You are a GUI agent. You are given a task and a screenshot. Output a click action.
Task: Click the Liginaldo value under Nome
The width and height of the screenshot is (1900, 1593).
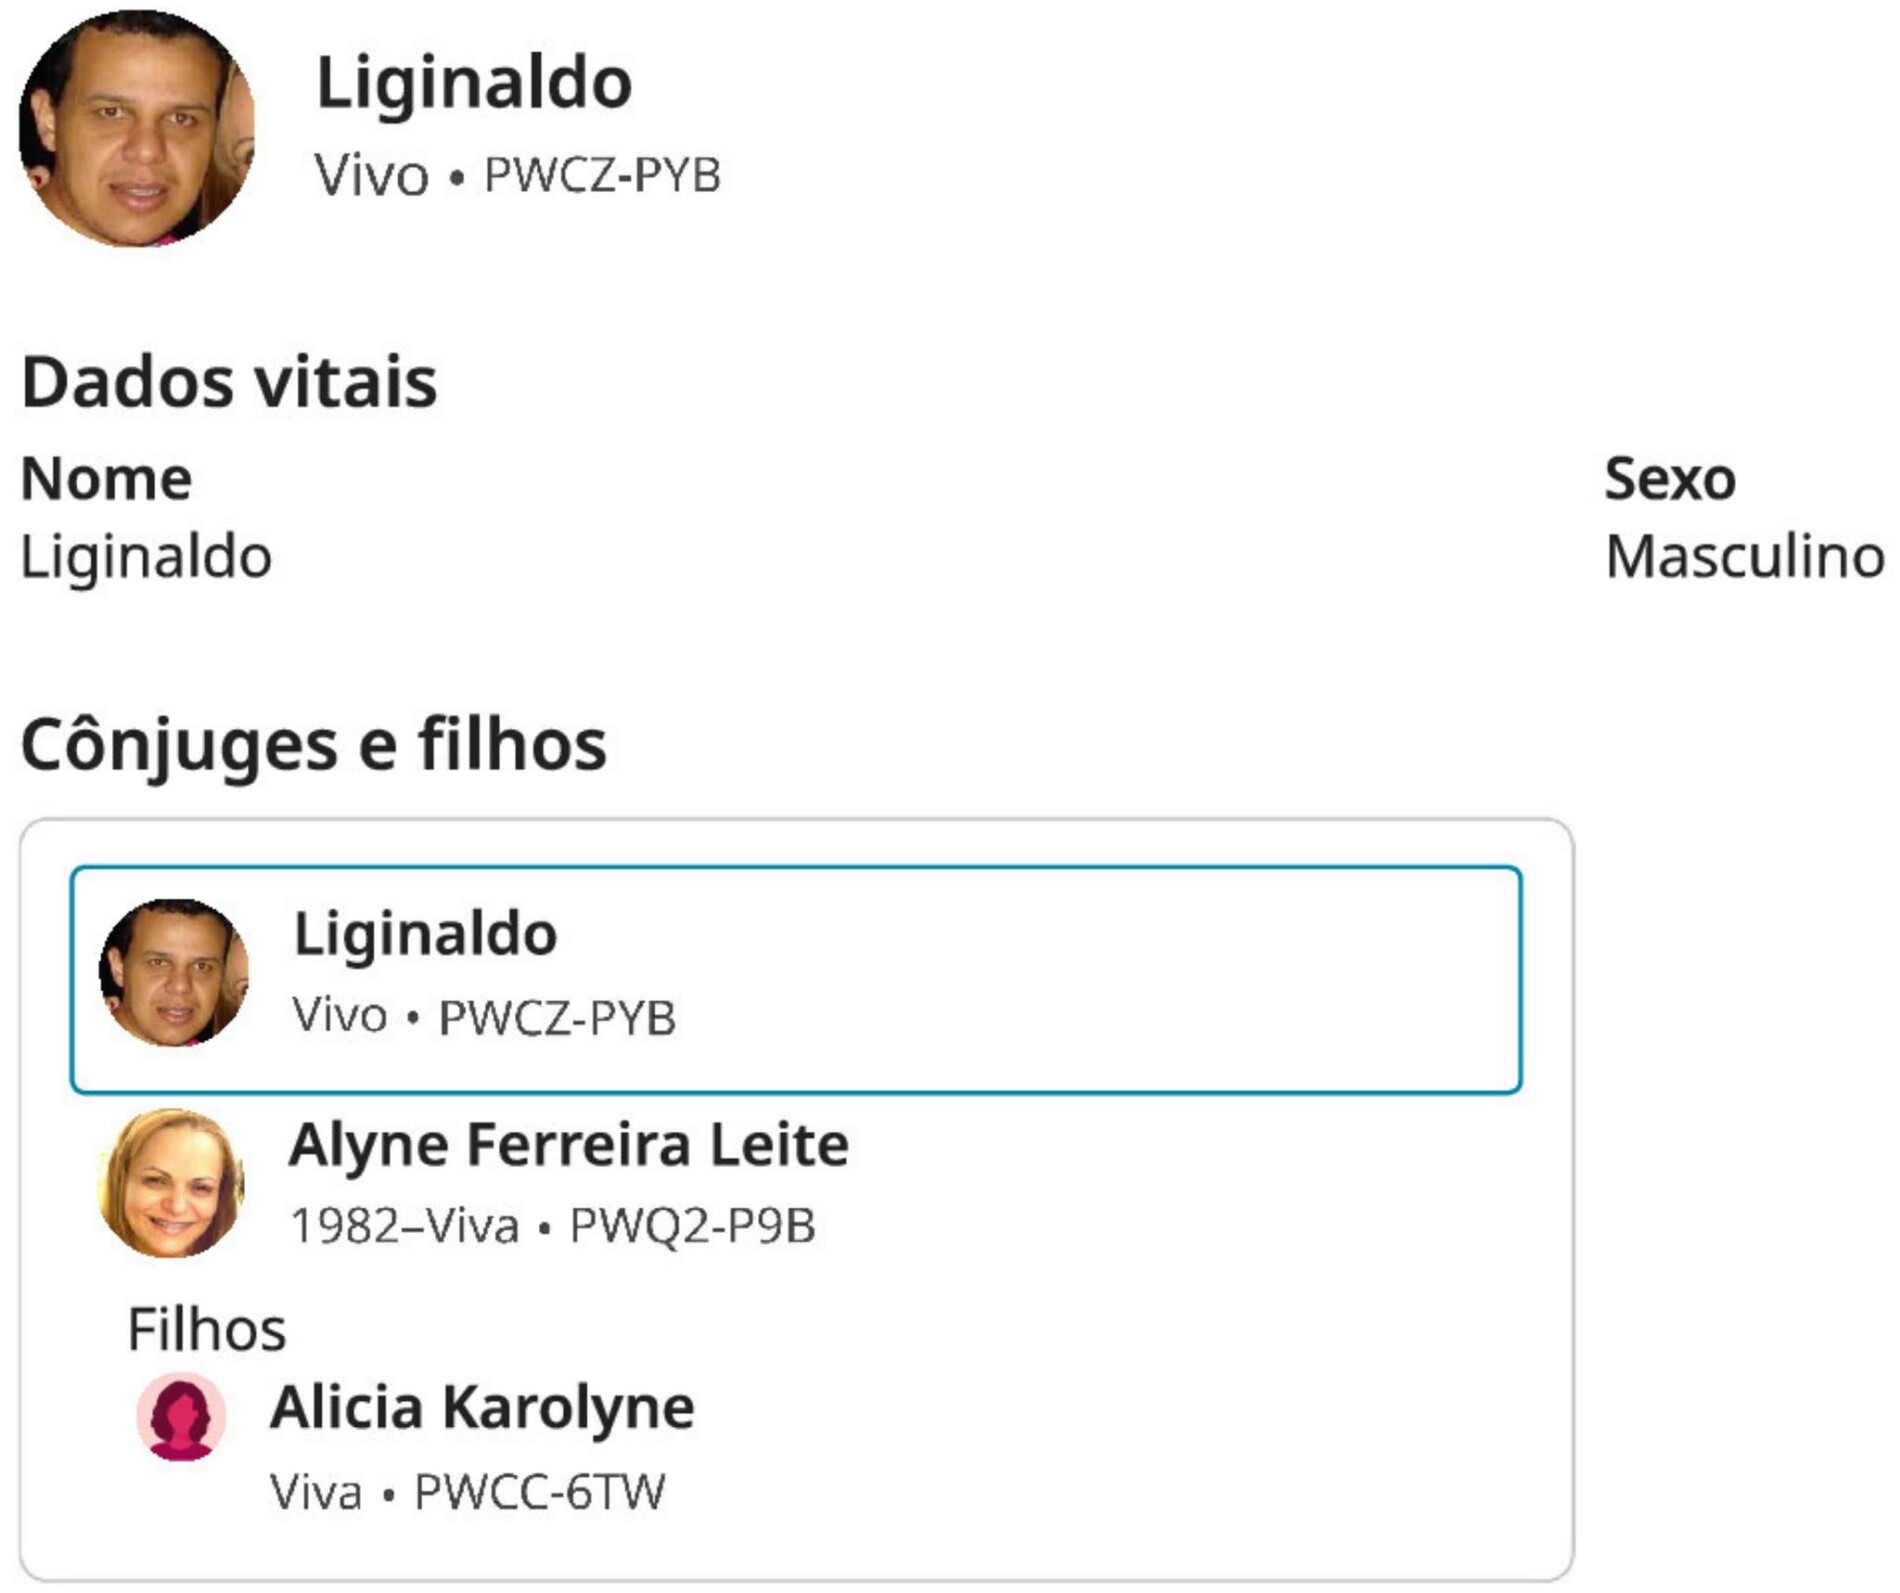click(146, 557)
